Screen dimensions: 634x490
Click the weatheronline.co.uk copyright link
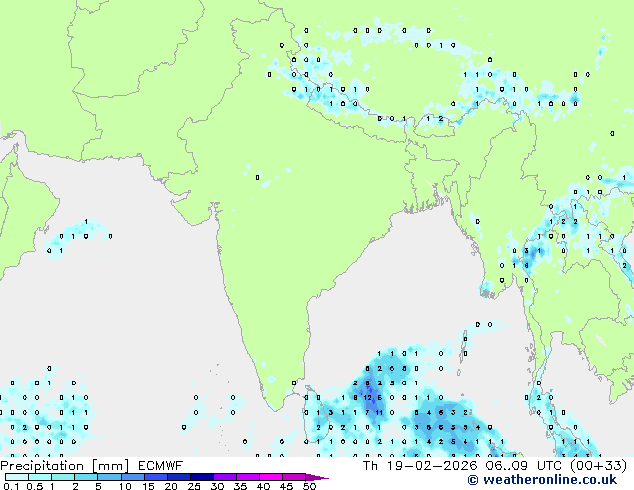point(542,480)
